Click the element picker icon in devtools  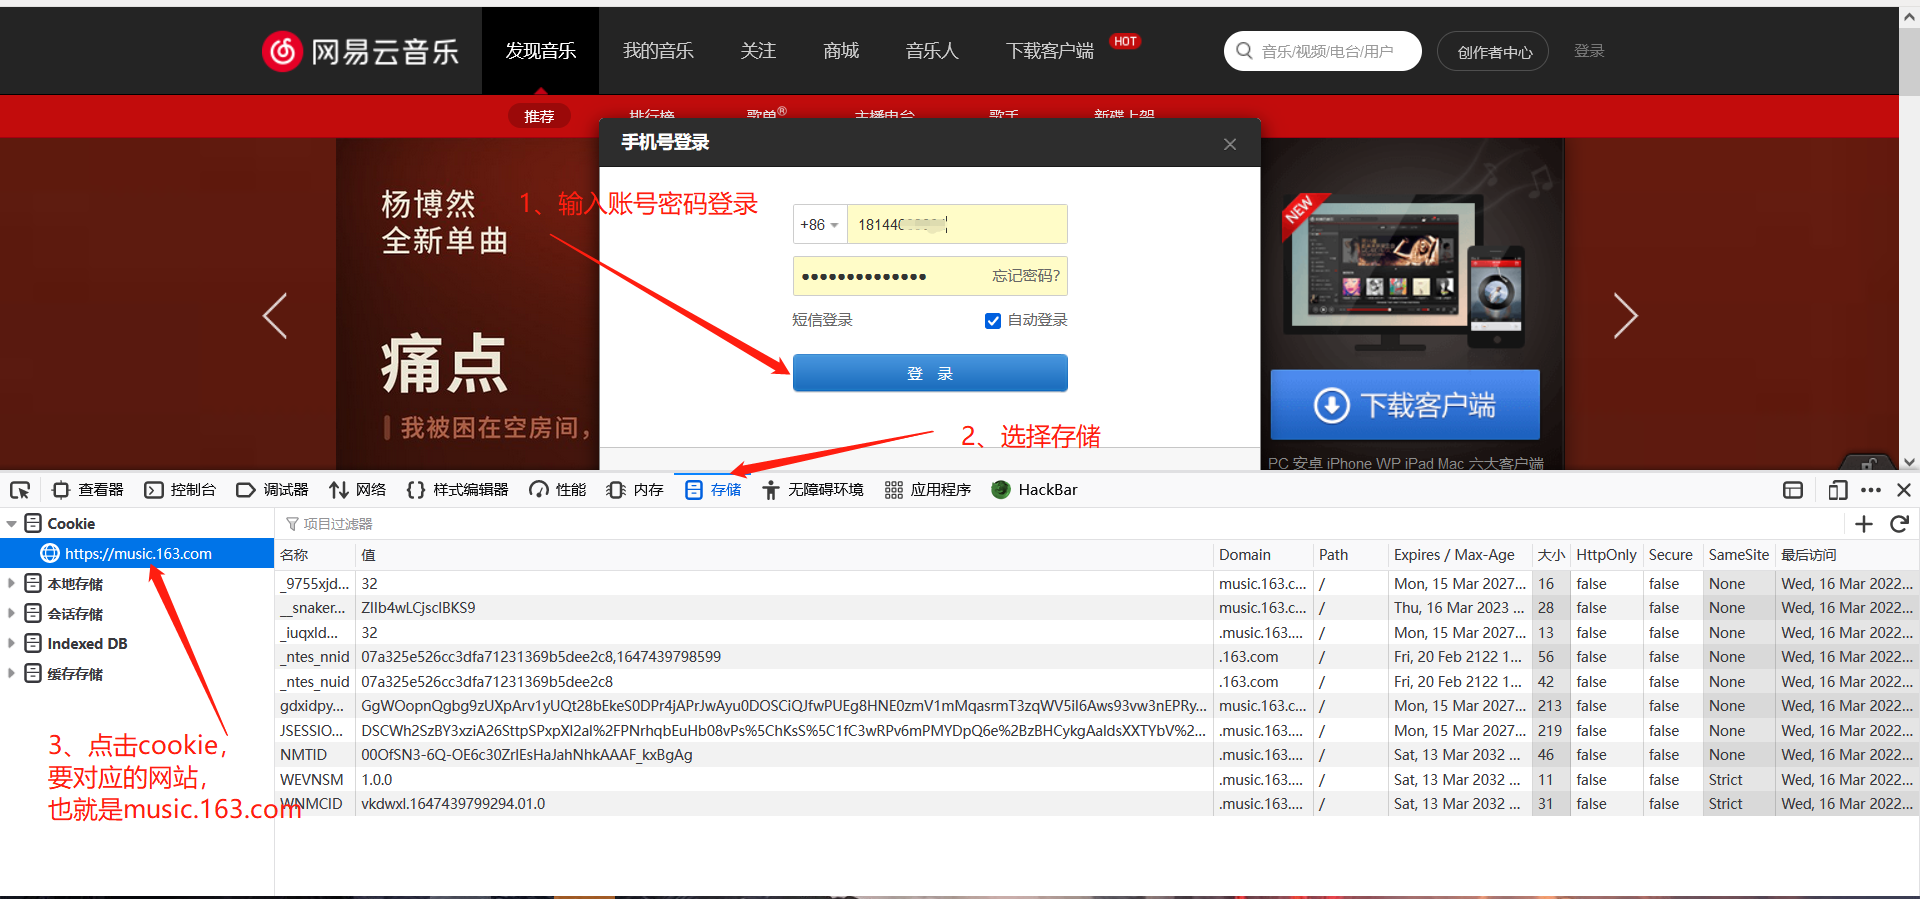point(20,490)
